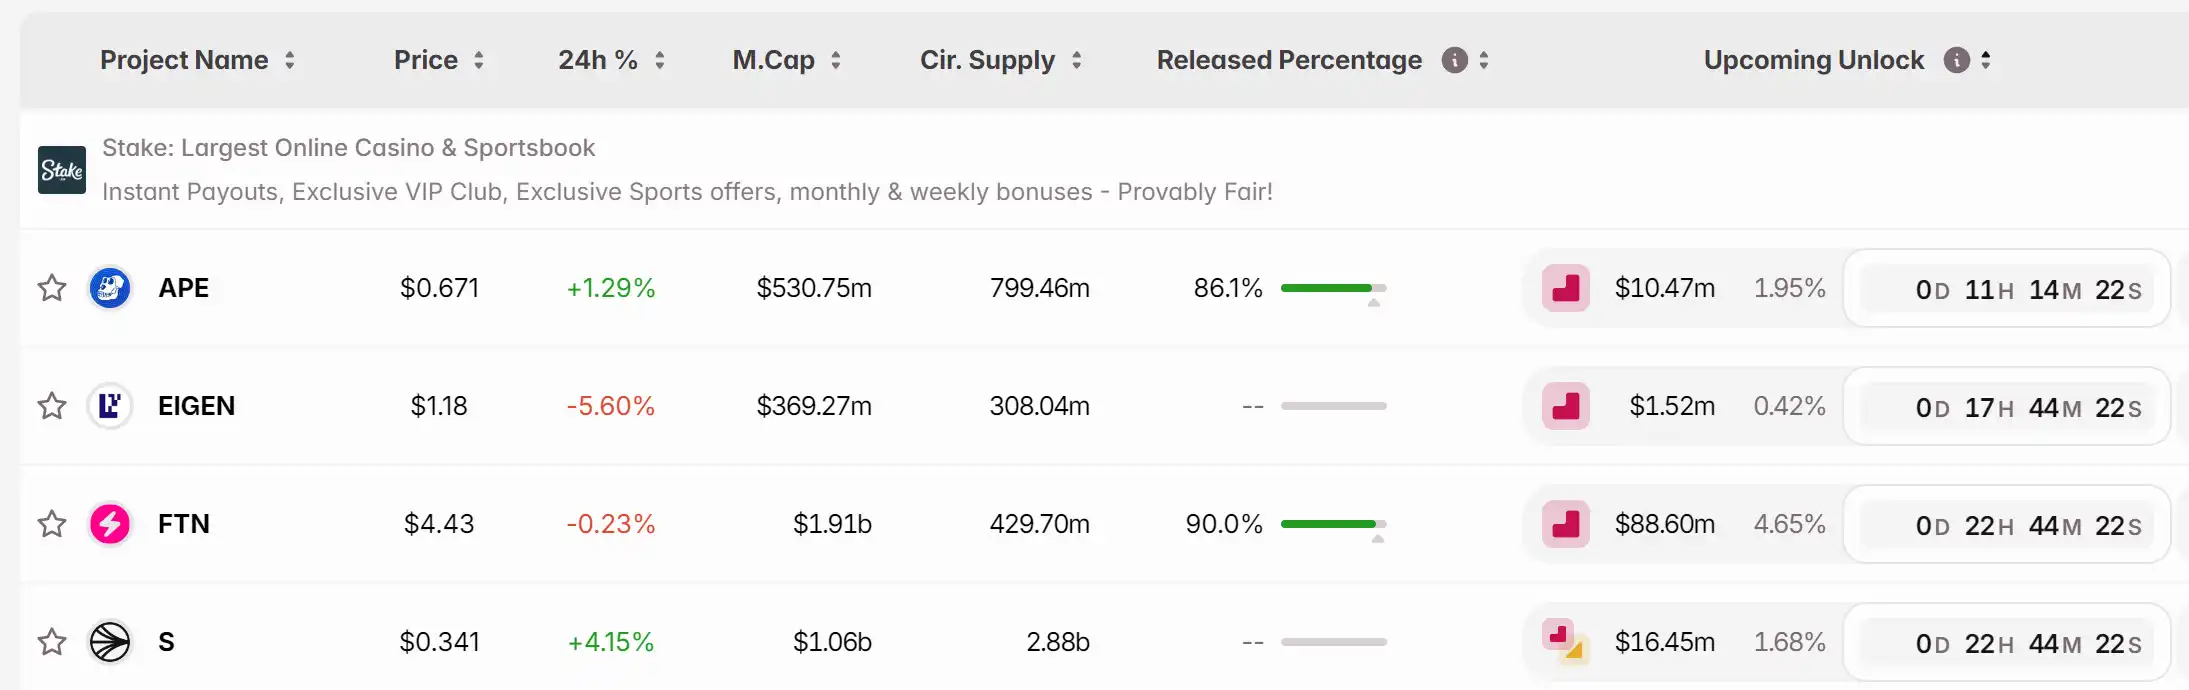Add APE to favorites with the star

point(52,288)
